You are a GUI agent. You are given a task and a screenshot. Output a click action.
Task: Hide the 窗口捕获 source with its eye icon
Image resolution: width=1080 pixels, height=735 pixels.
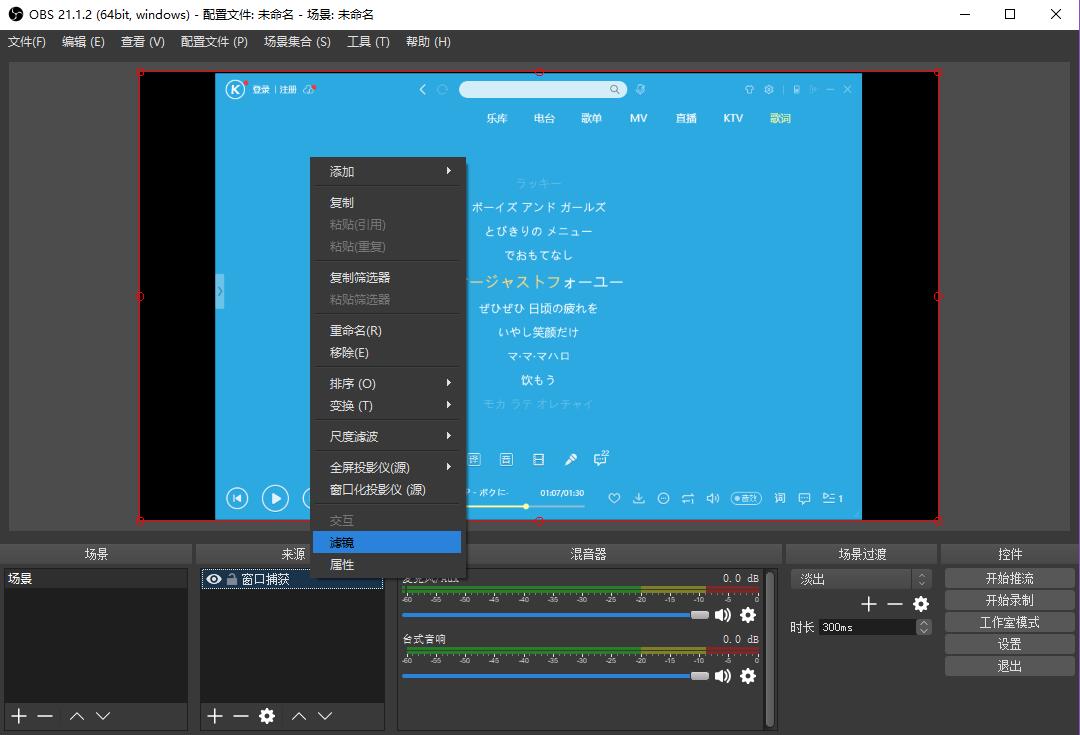tap(213, 579)
